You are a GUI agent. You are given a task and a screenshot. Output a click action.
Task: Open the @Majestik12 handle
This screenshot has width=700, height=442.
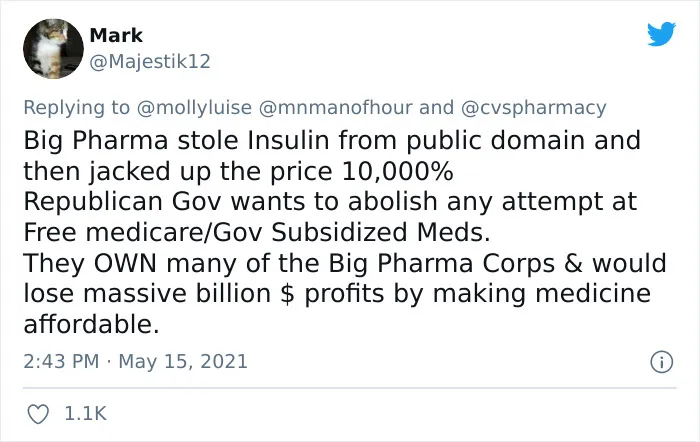pos(150,62)
